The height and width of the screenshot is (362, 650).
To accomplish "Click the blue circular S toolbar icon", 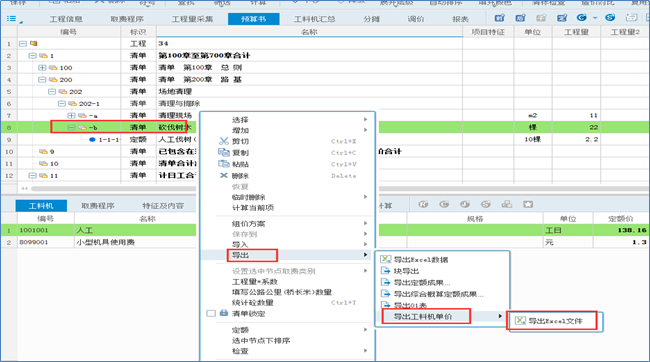I will click(x=610, y=17).
